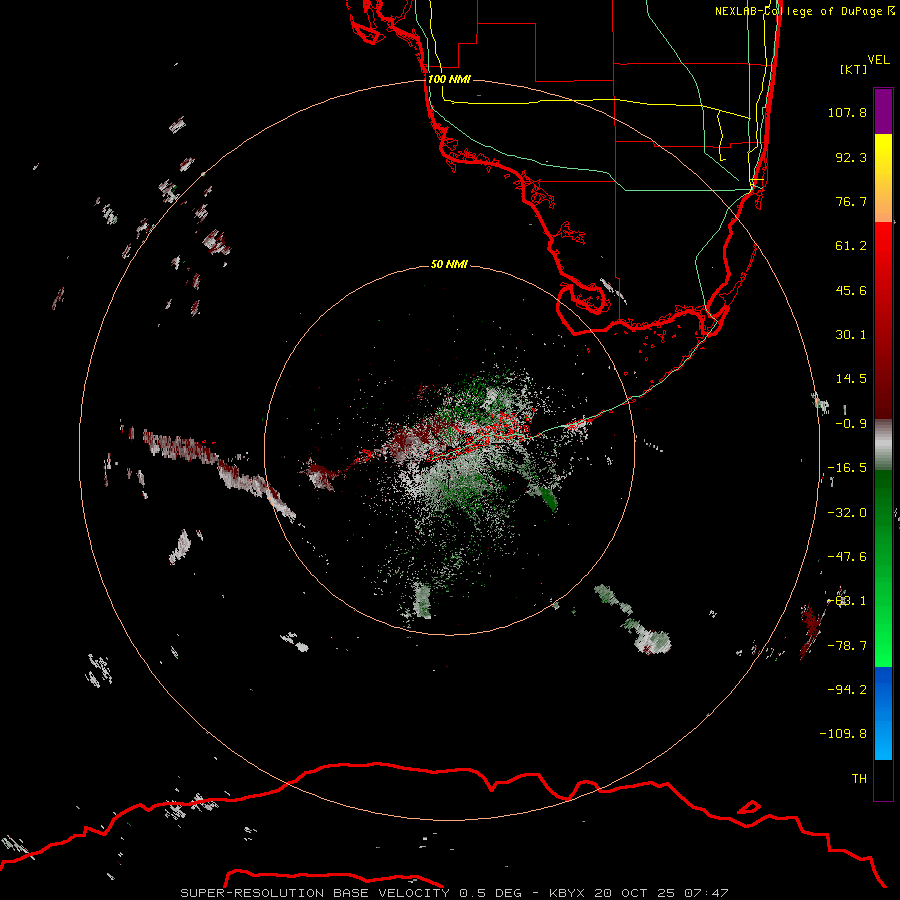Select the gray zero-velocity bar segment

point(883,445)
